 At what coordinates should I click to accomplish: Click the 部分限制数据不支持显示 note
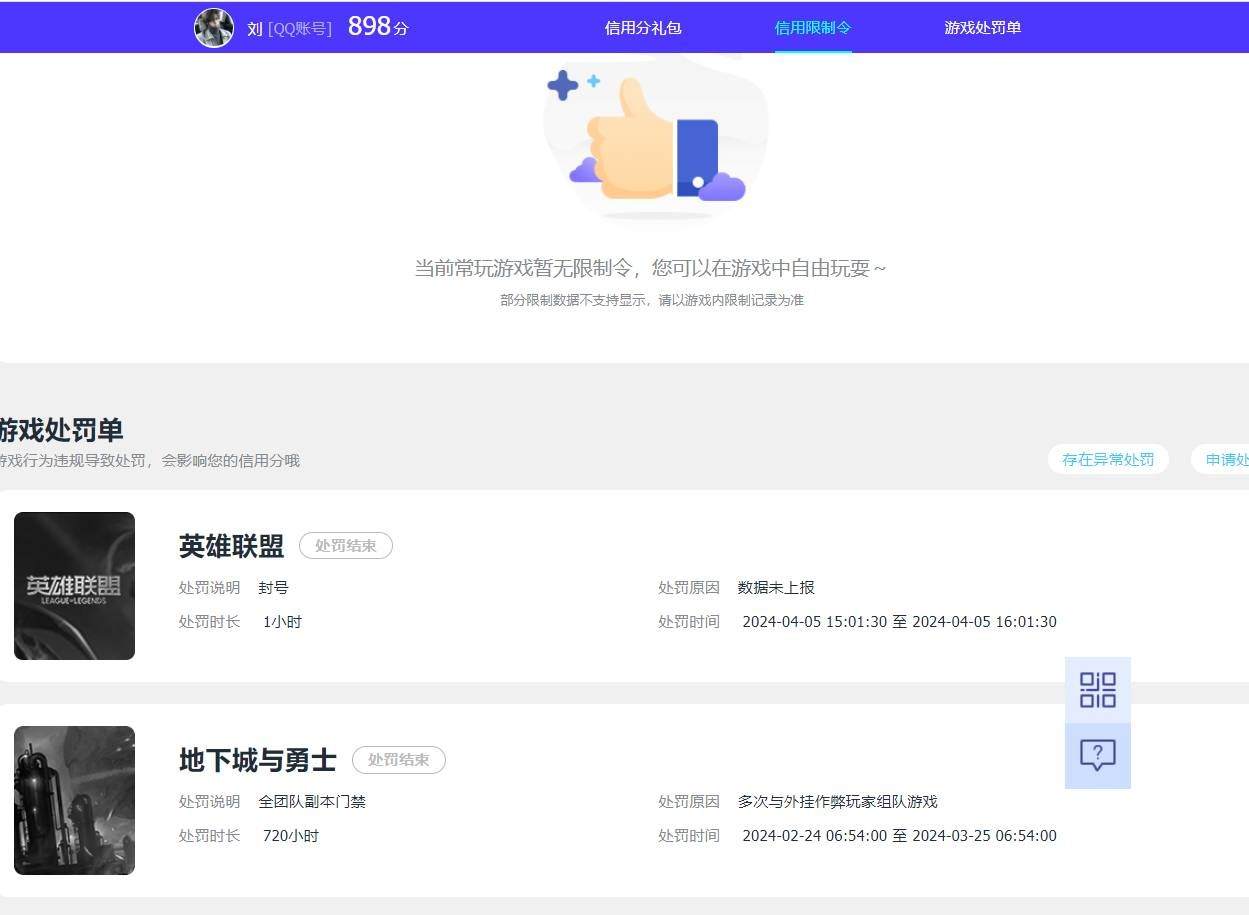click(652, 300)
